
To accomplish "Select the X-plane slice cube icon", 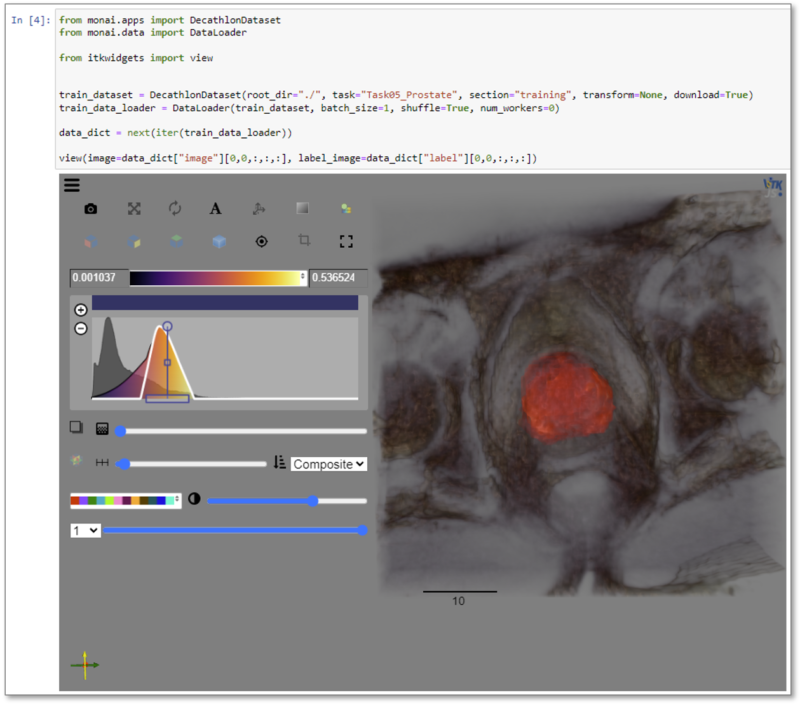I will click(x=92, y=242).
